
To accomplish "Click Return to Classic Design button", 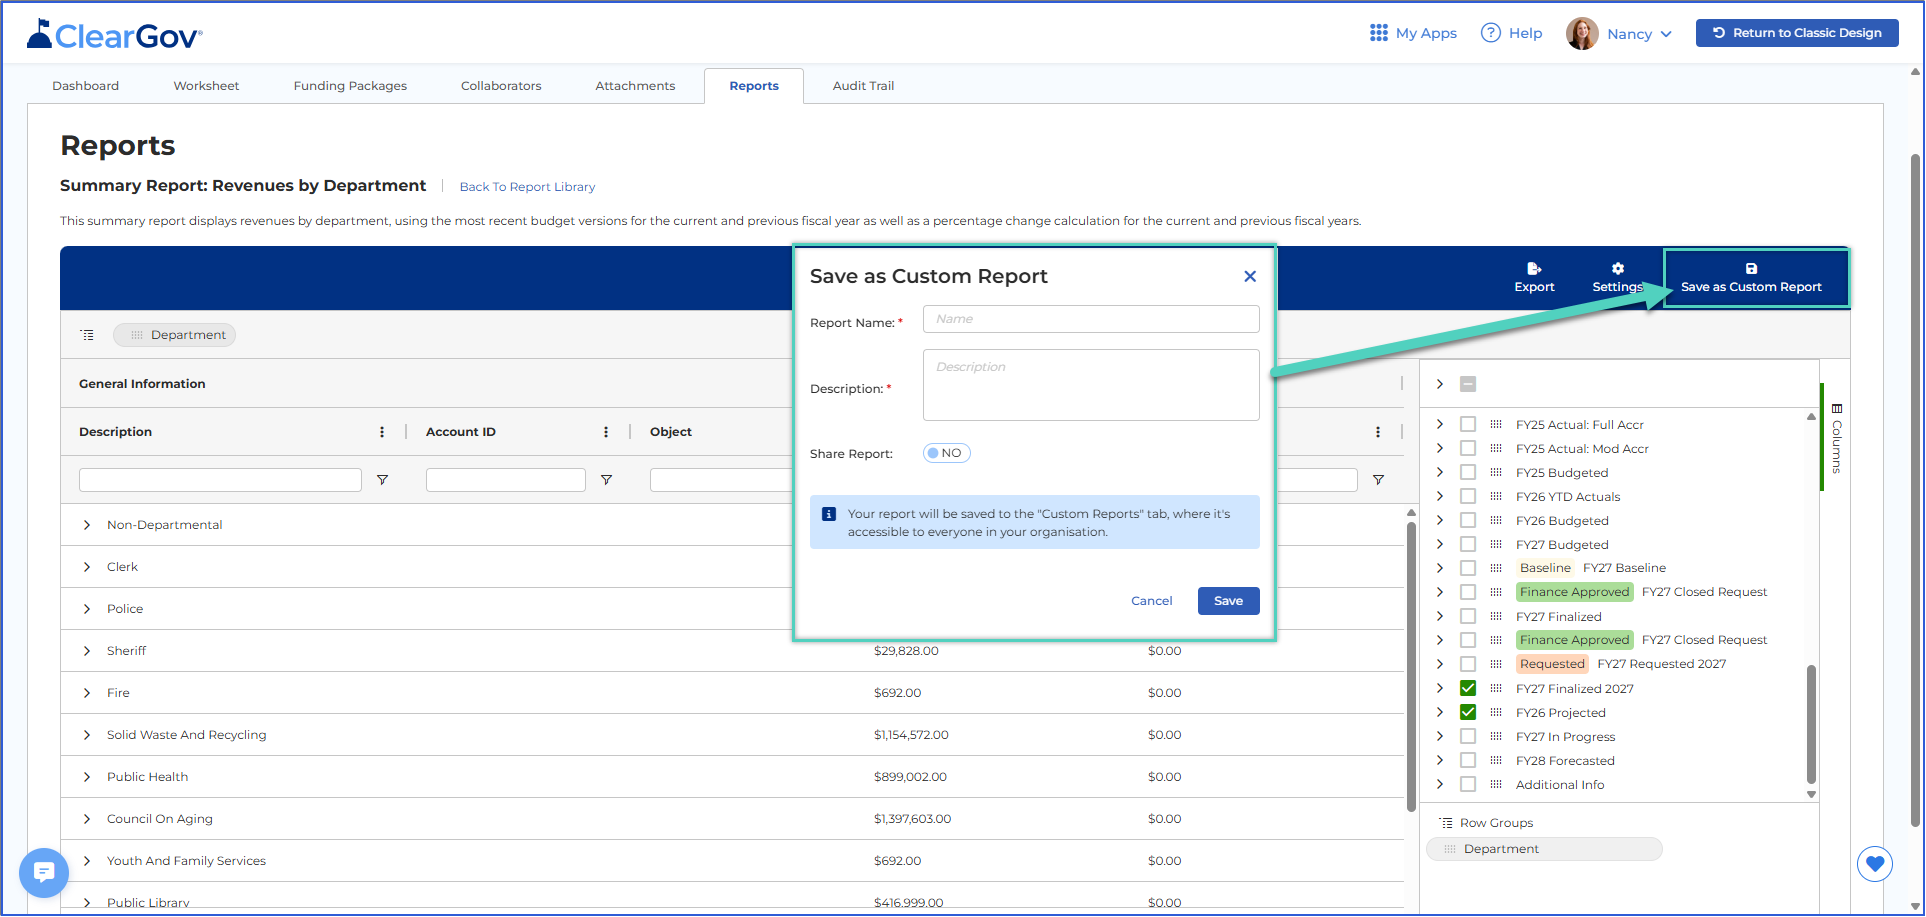I will (1797, 33).
